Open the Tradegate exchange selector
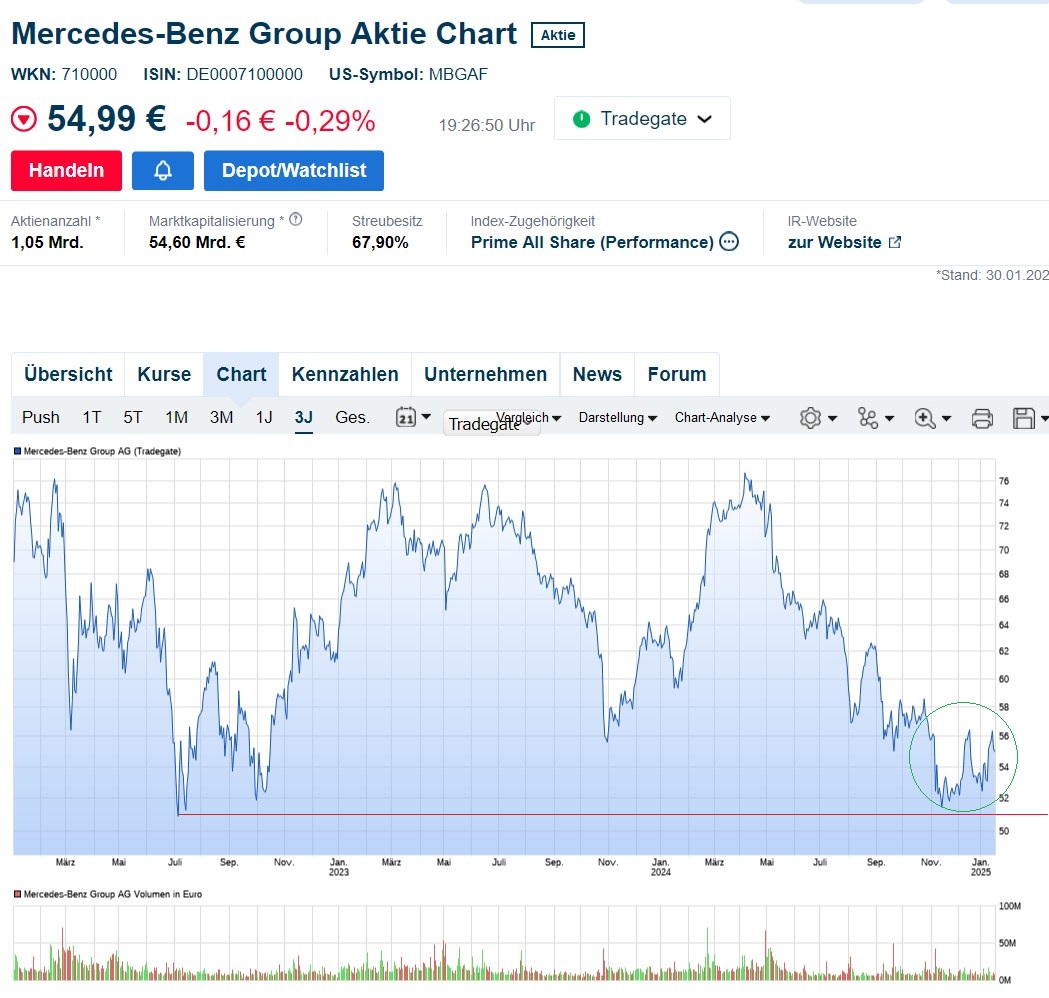The height and width of the screenshot is (998, 1049). coord(642,118)
